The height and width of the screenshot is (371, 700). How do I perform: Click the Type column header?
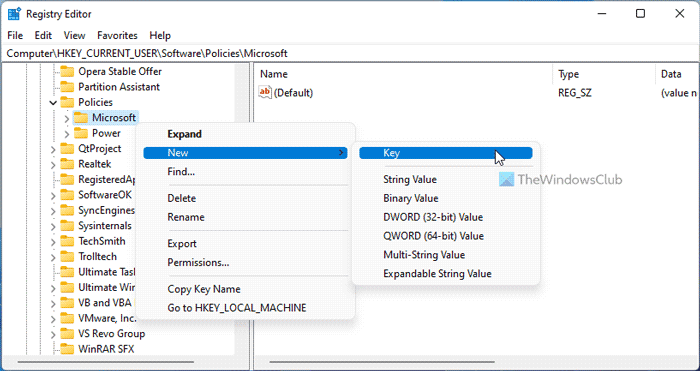604,74
